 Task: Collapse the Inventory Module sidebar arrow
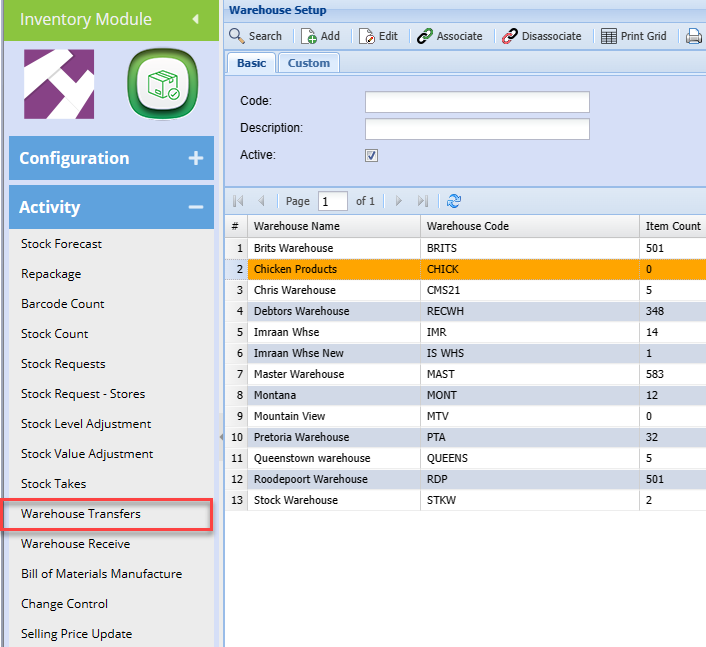195,19
